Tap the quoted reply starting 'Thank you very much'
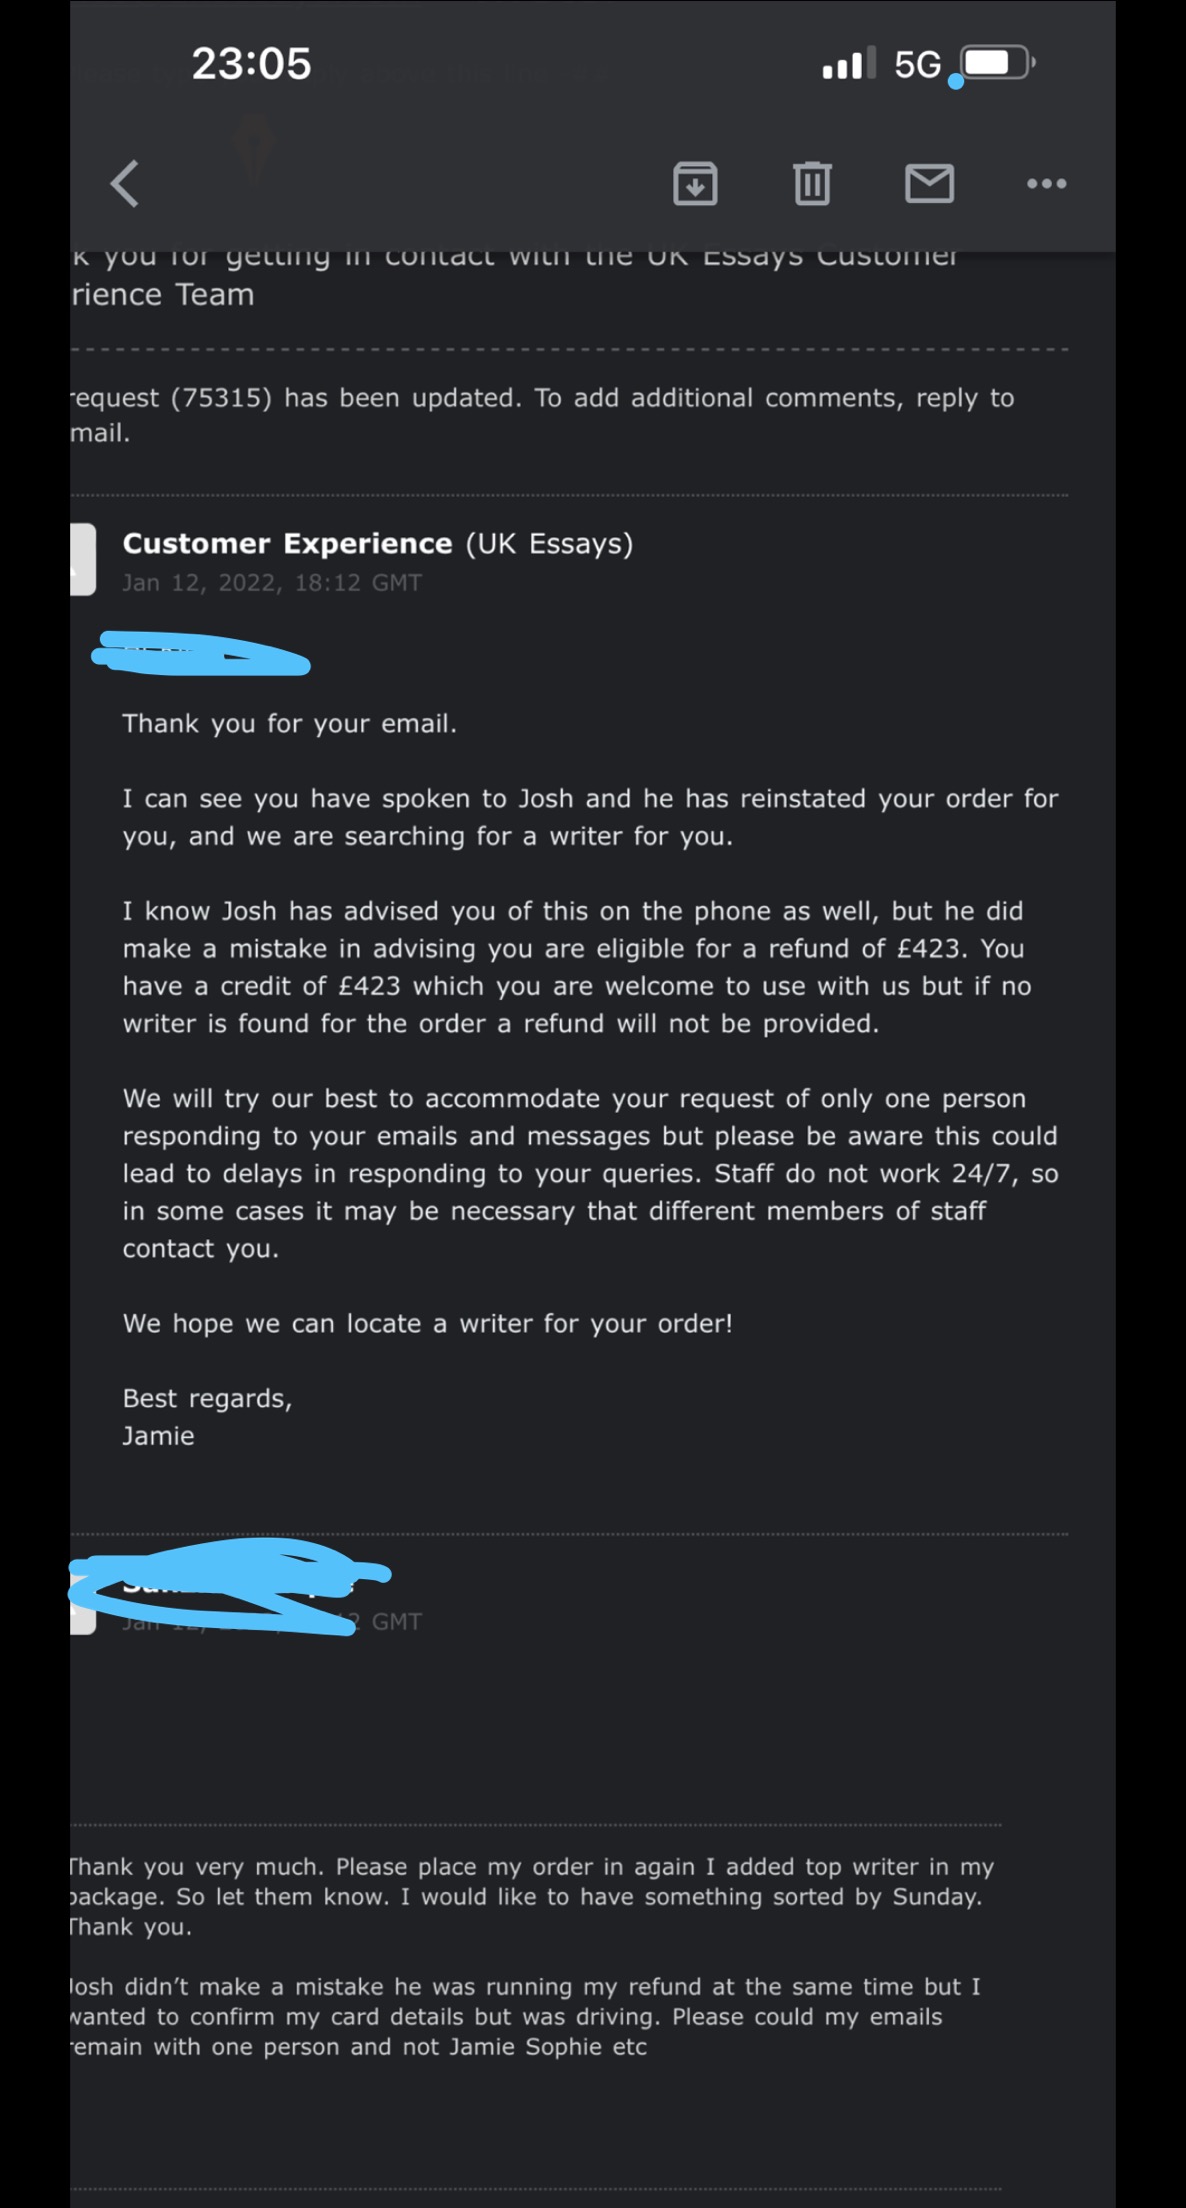 [x=531, y=1896]
